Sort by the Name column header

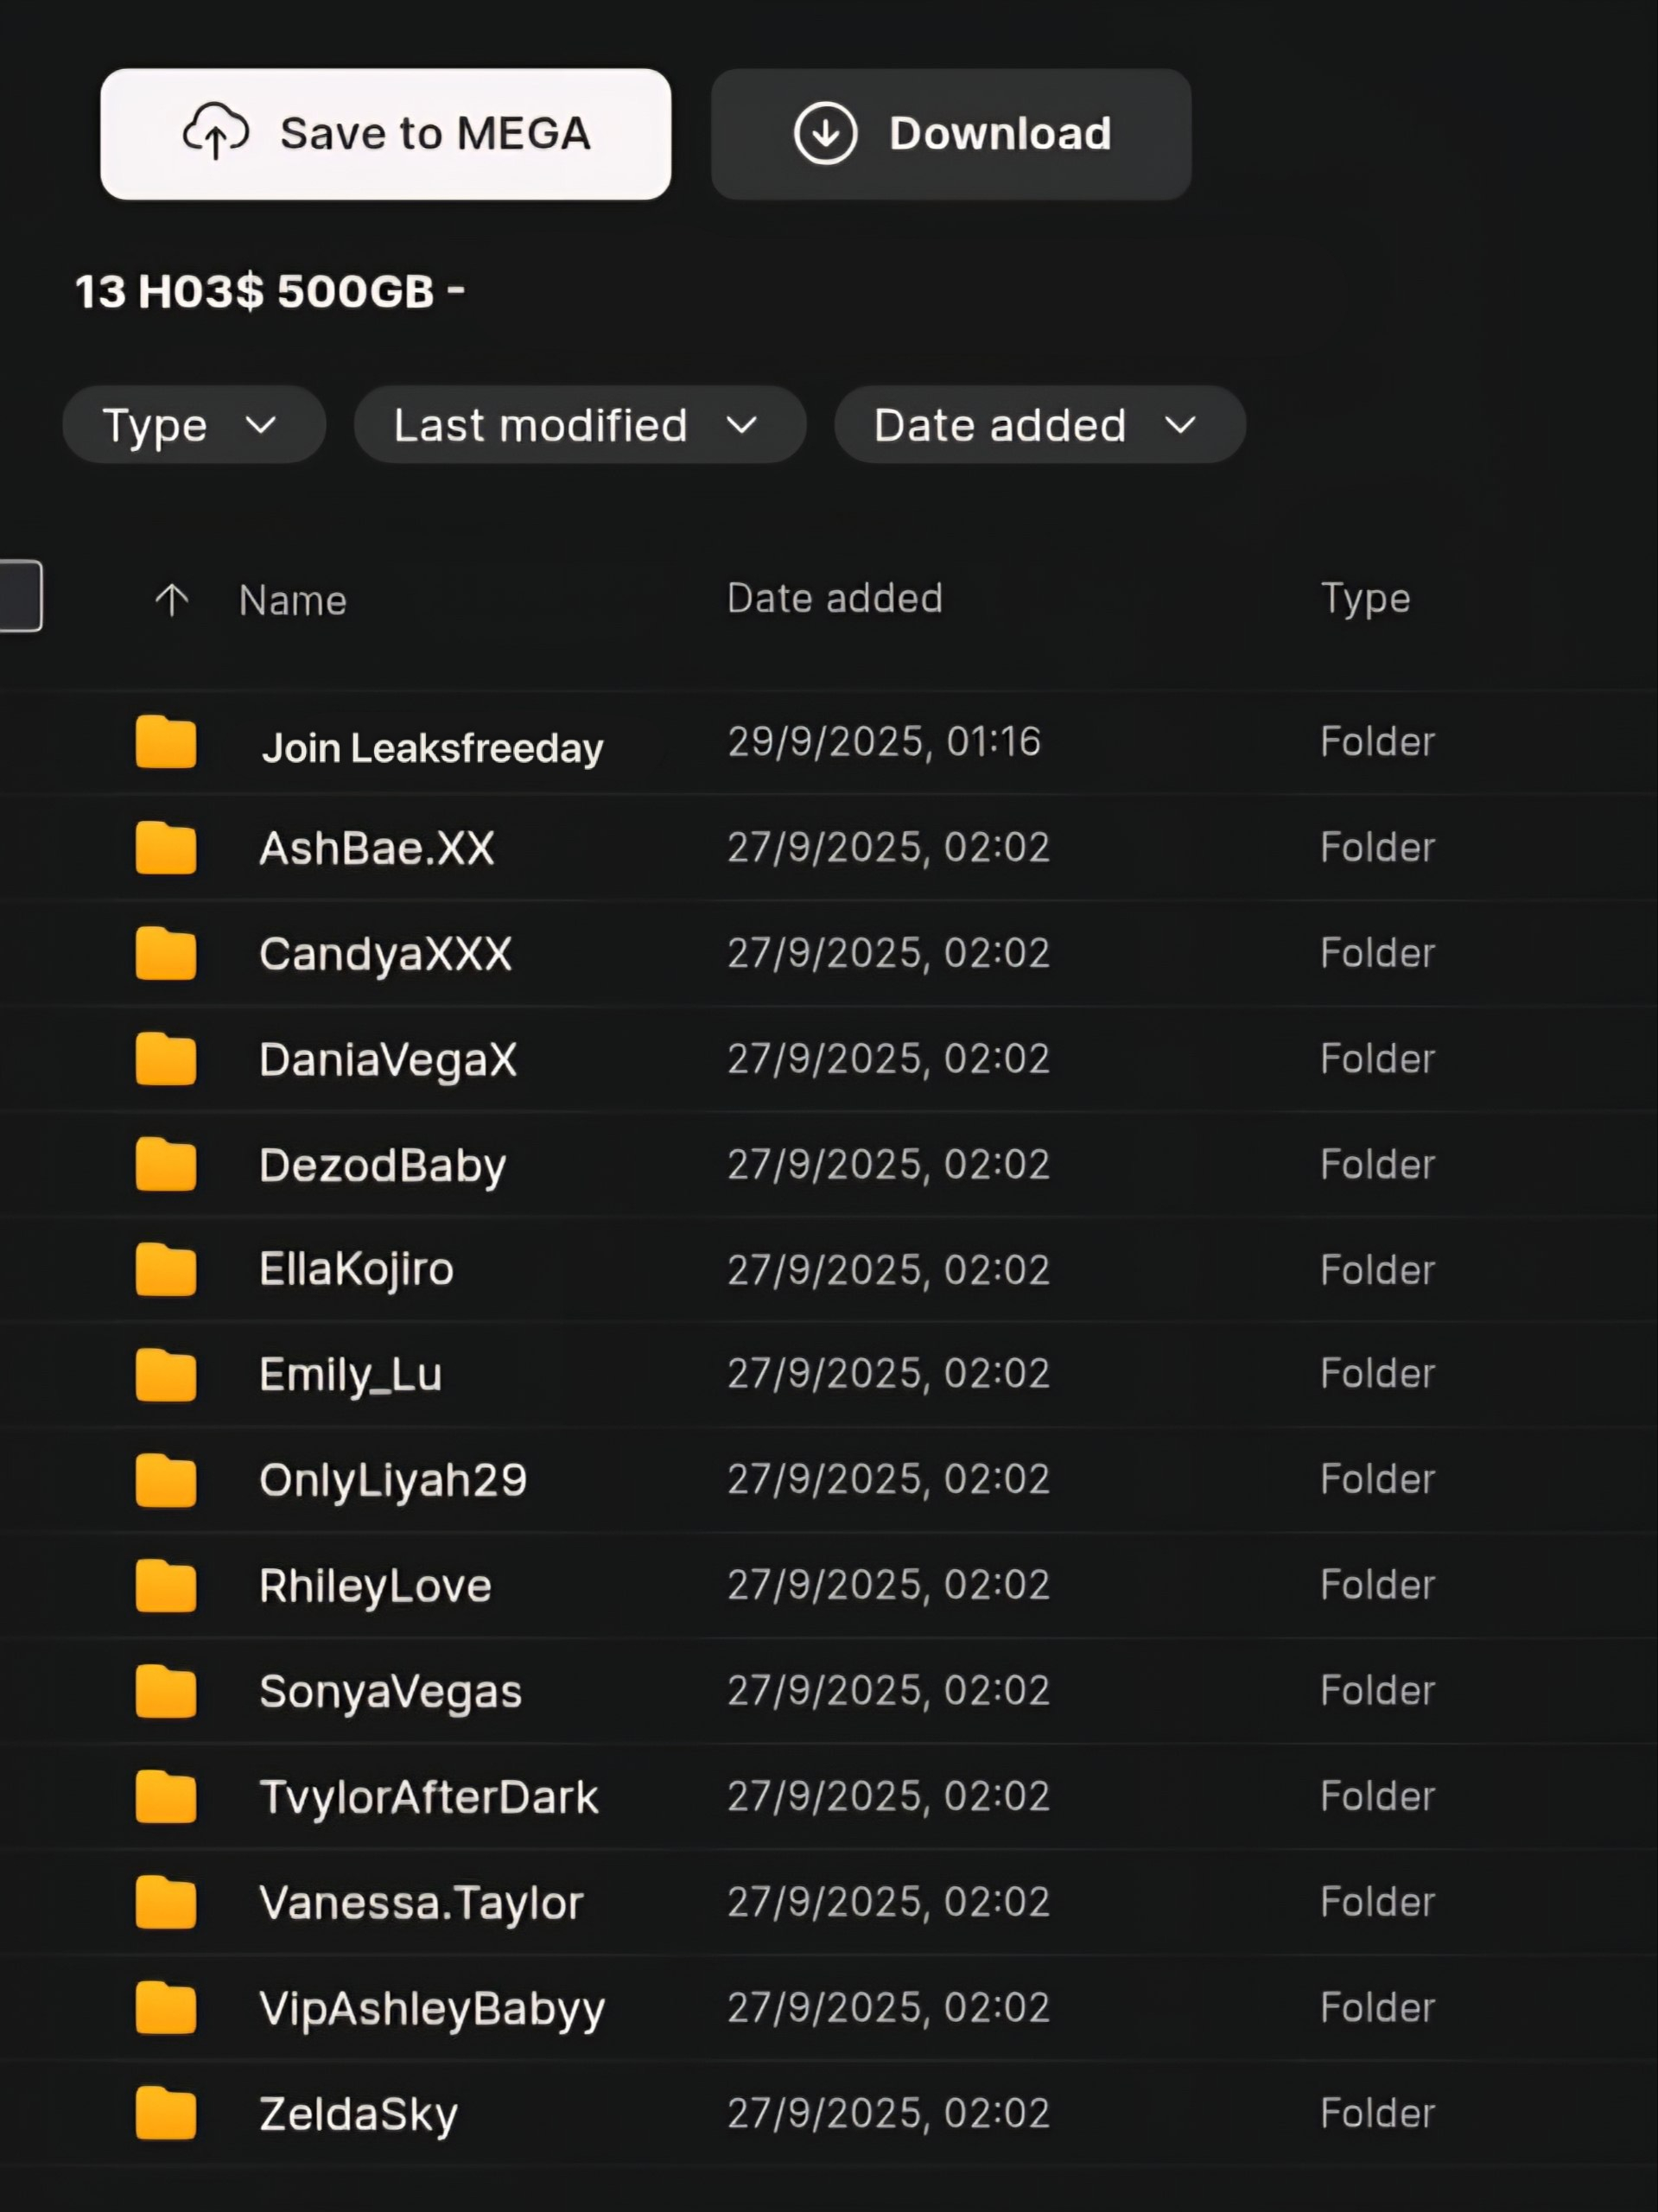pos(292,600)
